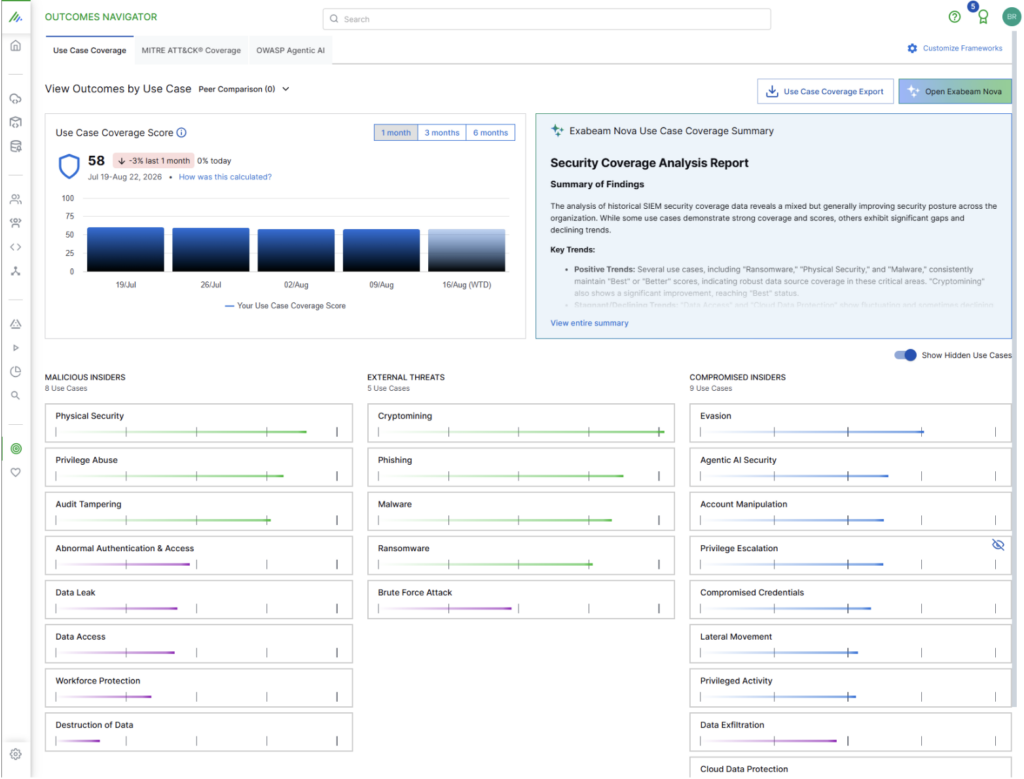The image size is (1024, 779).
Task: Select the 1 month range
Action: coord(396,133)
